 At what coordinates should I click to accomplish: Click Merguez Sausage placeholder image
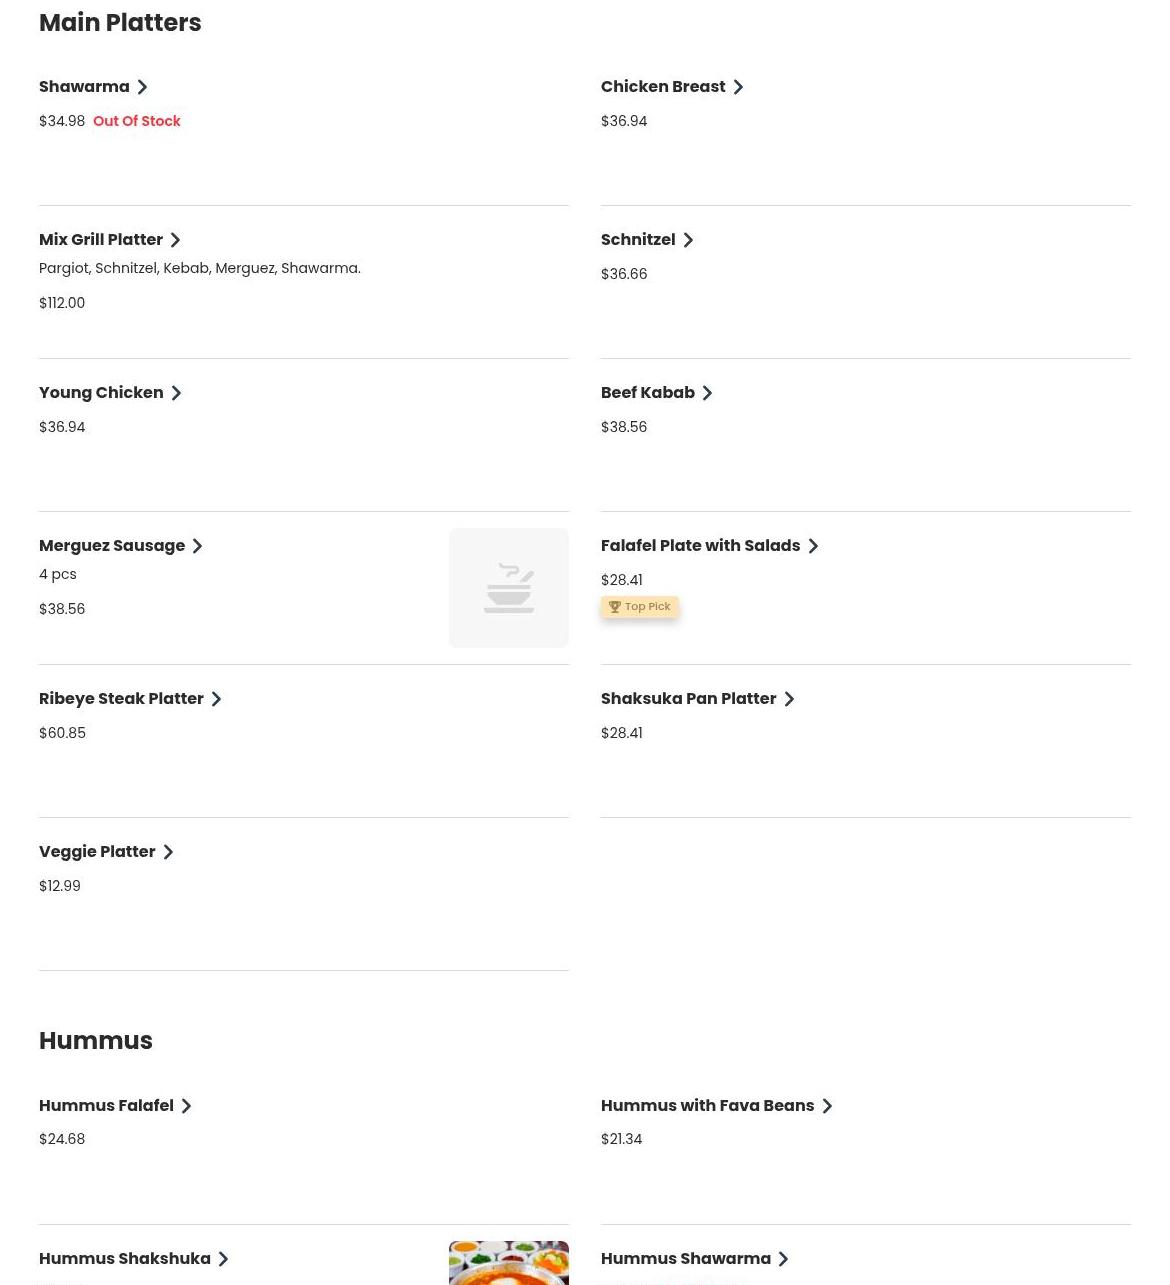pos(508,588)
